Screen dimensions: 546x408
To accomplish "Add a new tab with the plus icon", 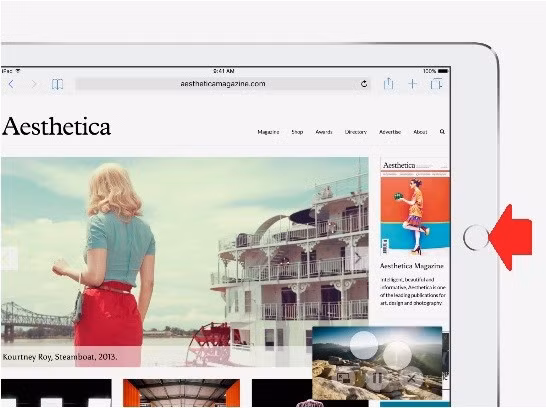I will [413, 84].
